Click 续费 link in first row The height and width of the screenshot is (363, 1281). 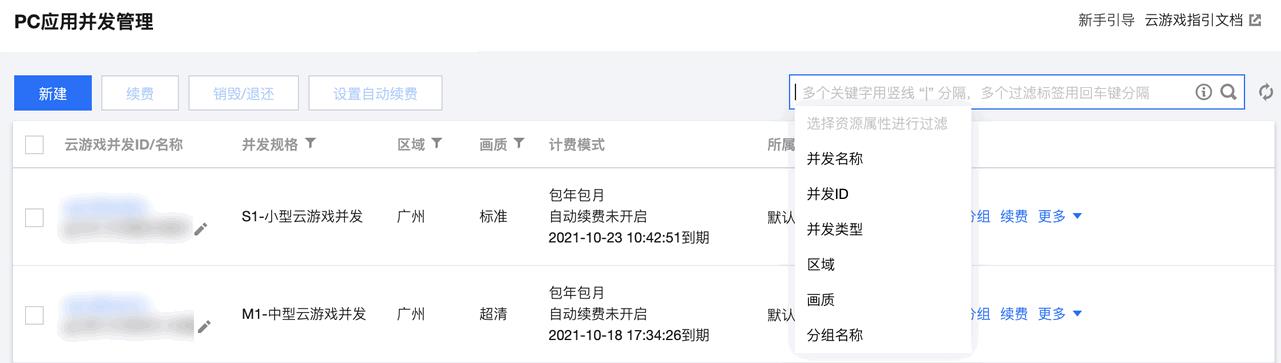(1014, 216)
